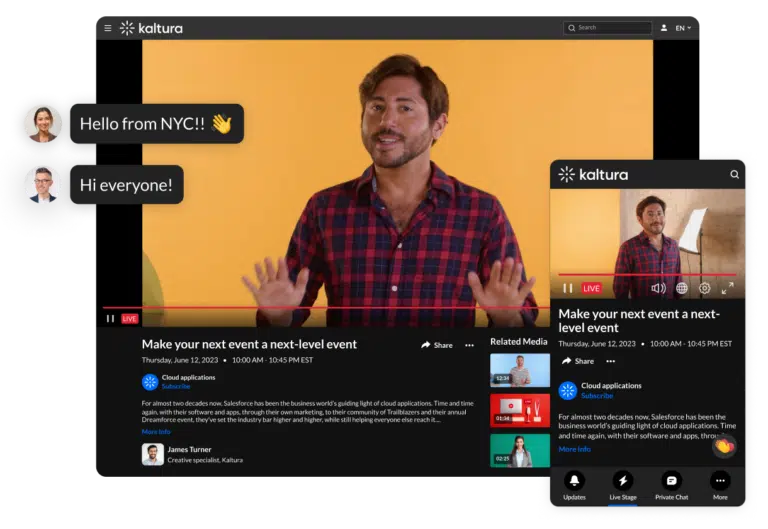Open first Related Media thumbnail

[519, 369]
